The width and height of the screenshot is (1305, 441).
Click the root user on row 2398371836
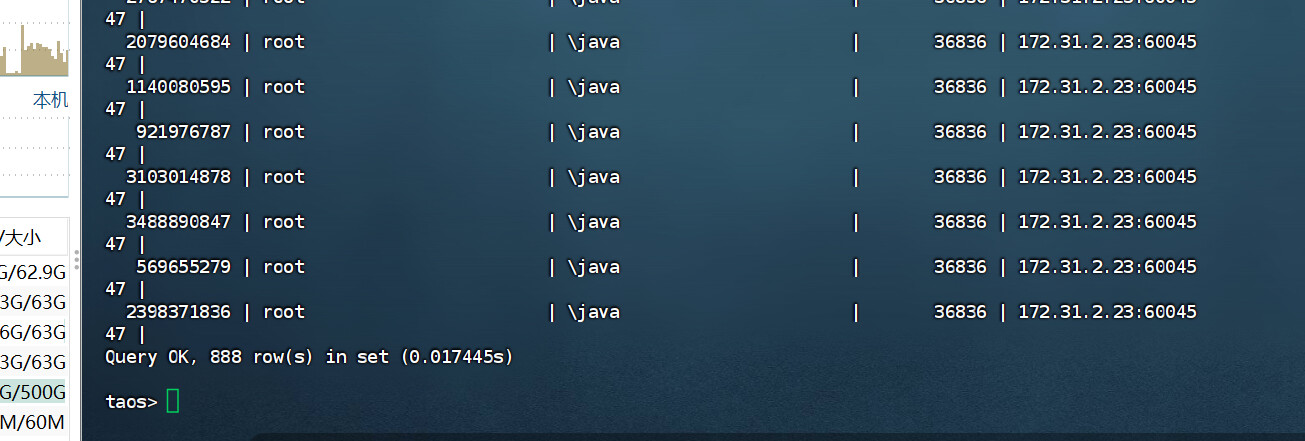pyautogui.click(x=284, y=312)
